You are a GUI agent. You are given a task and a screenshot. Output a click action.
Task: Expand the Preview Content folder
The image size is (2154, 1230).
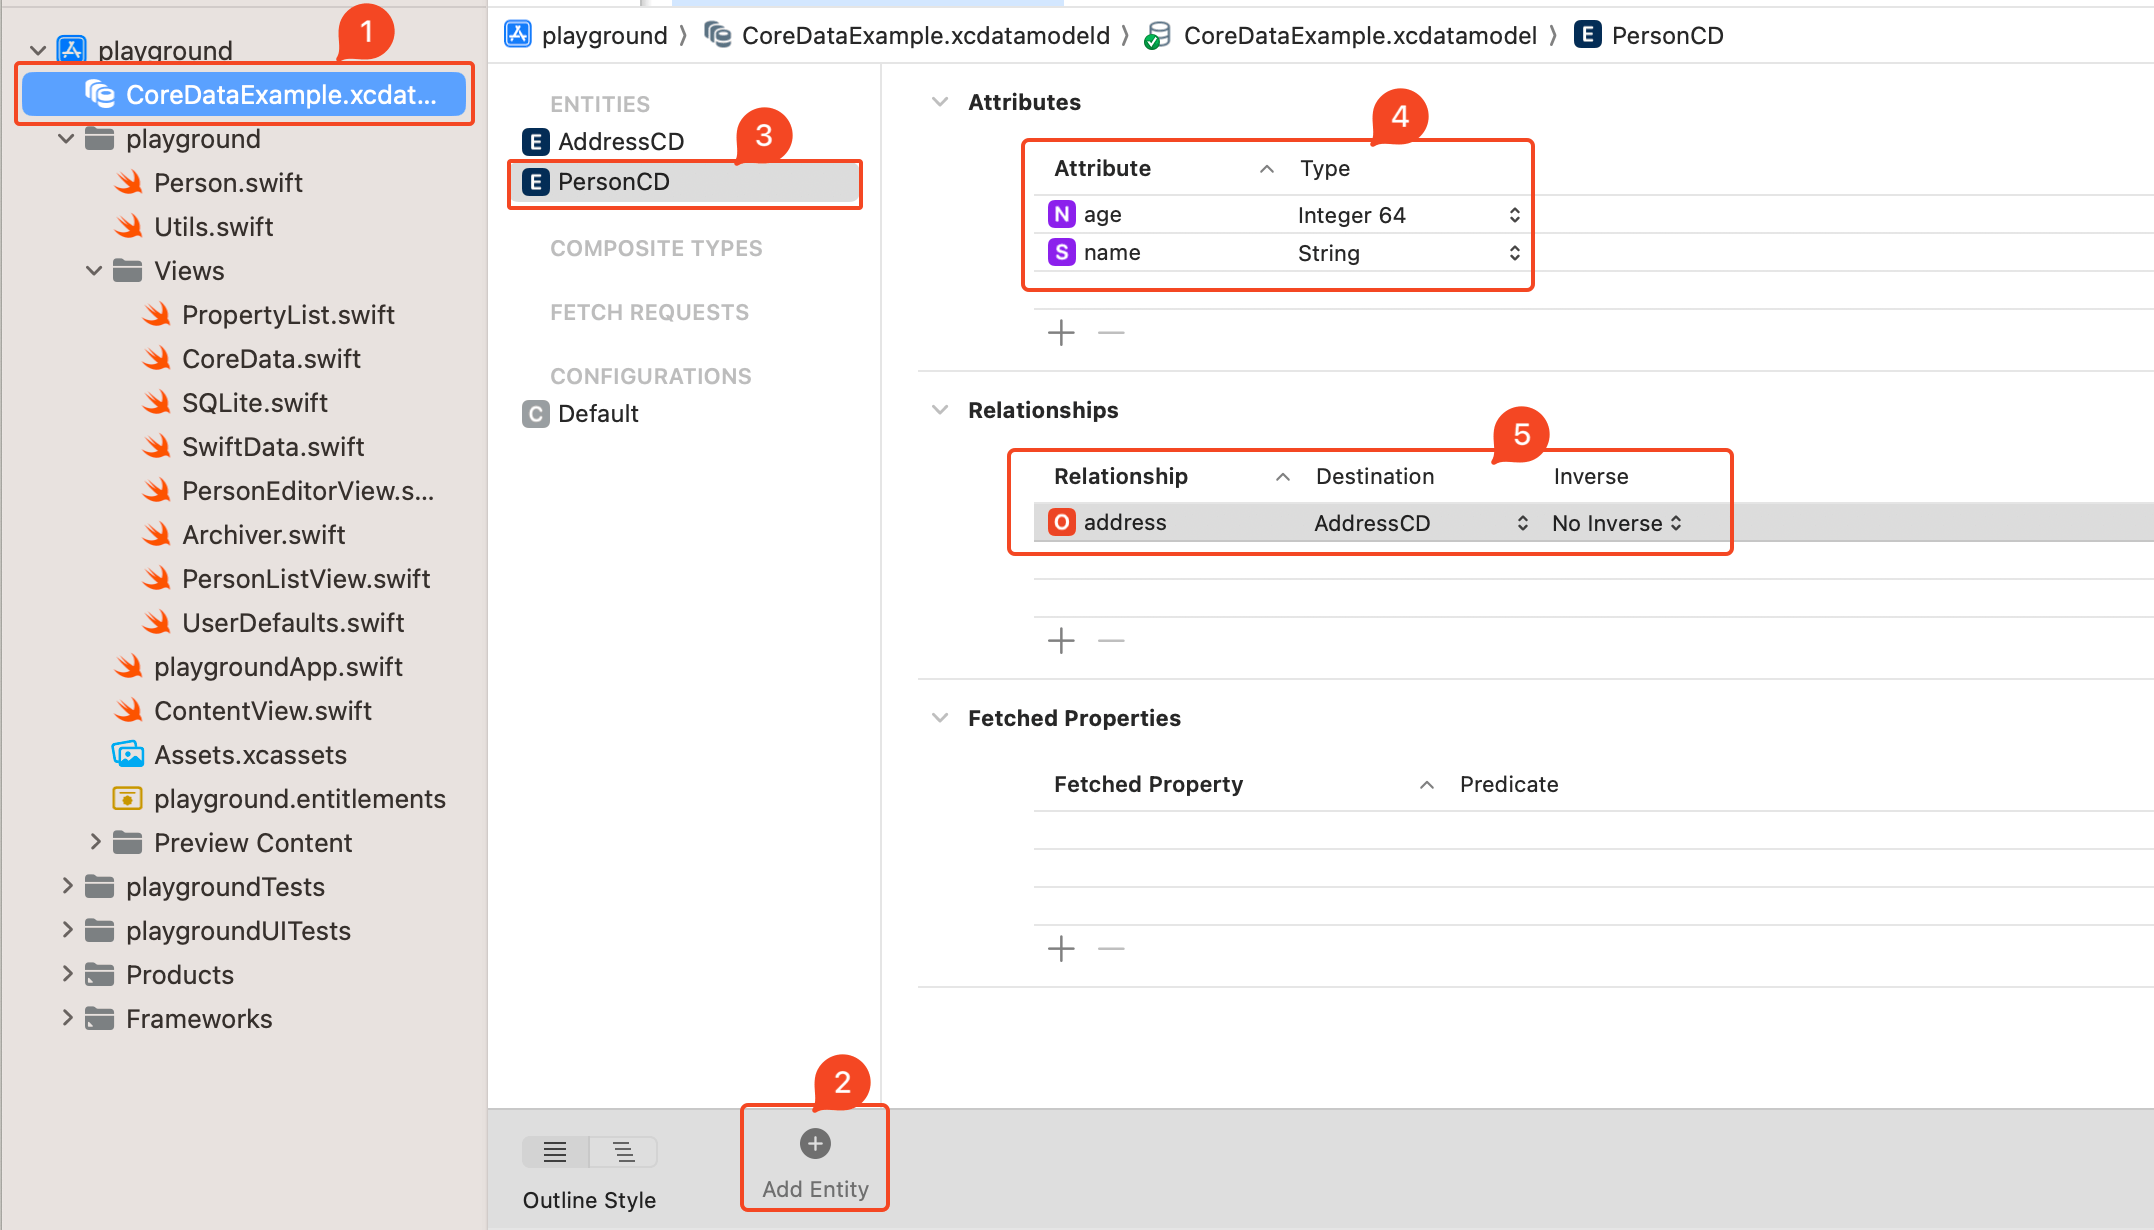click(x=94, y=843)
